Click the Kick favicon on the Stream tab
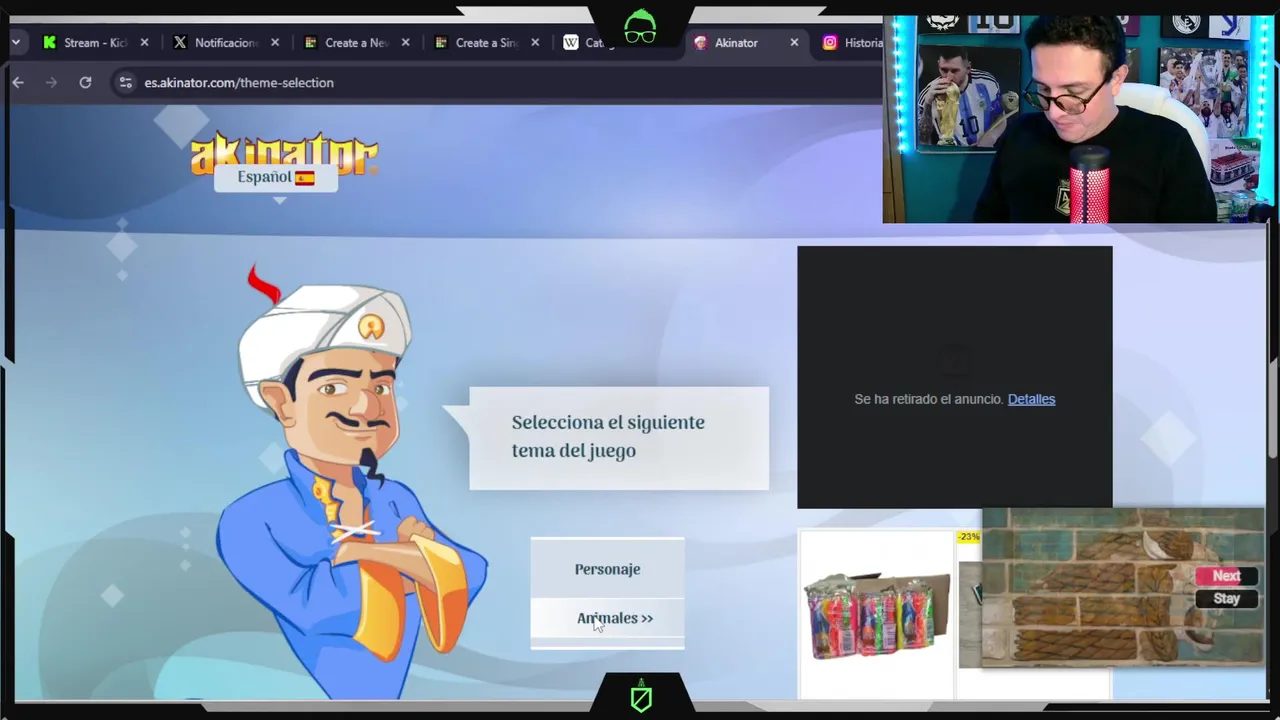The height and width of the screenshot is (720, 1280). click(49, 42)
